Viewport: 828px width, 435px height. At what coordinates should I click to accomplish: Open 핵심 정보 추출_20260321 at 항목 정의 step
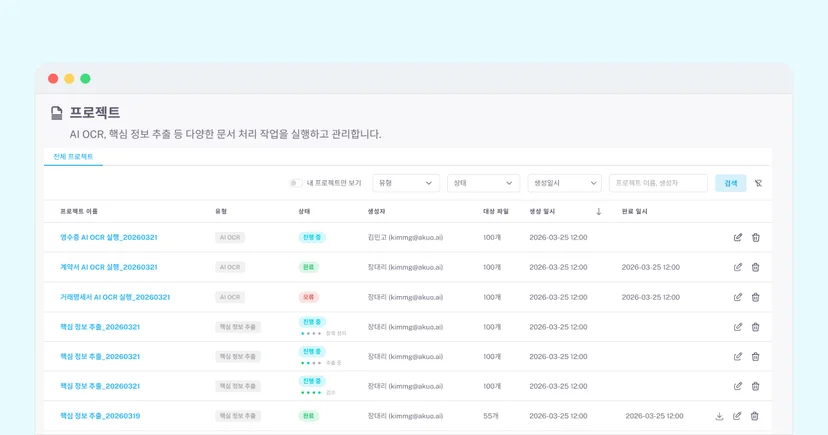point(100,327)
